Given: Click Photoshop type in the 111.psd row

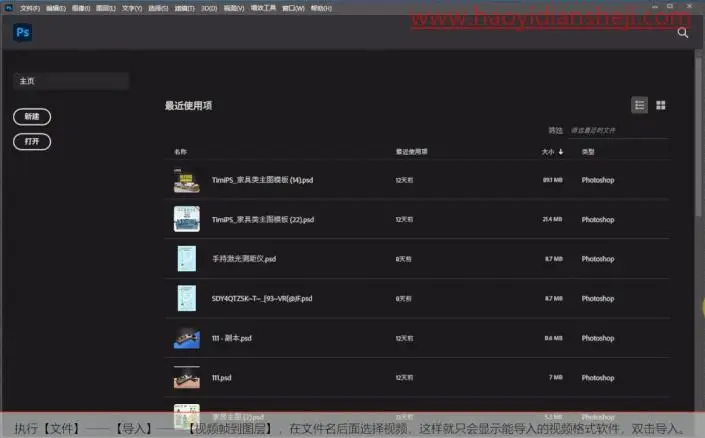Looking at the screenshot, I should coord(598,378).
